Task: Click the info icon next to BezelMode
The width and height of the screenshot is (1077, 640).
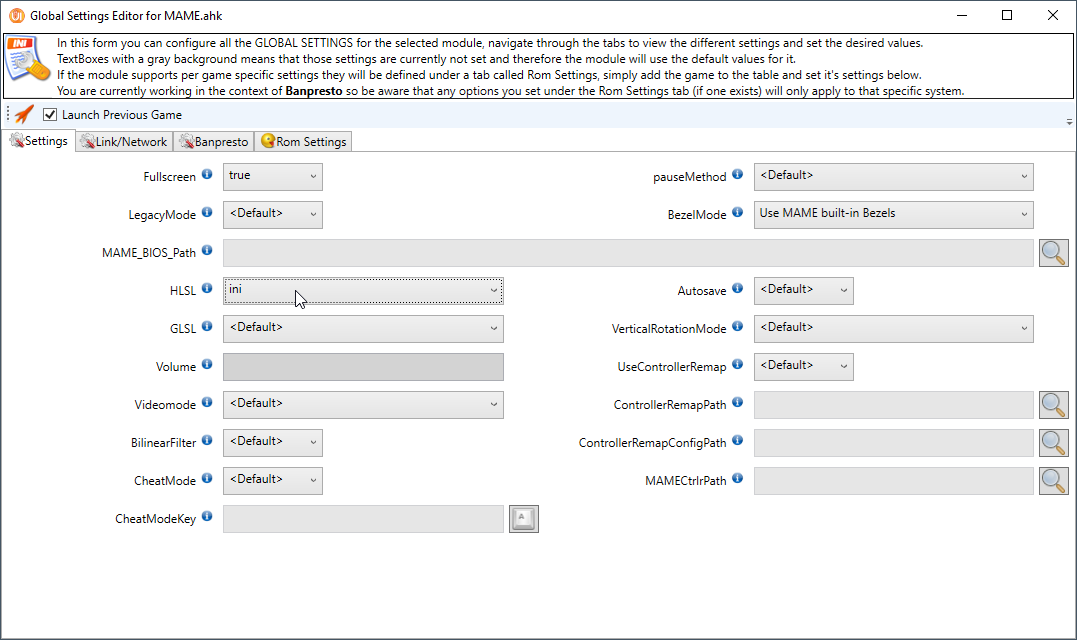Action: [x=737, y=213]
